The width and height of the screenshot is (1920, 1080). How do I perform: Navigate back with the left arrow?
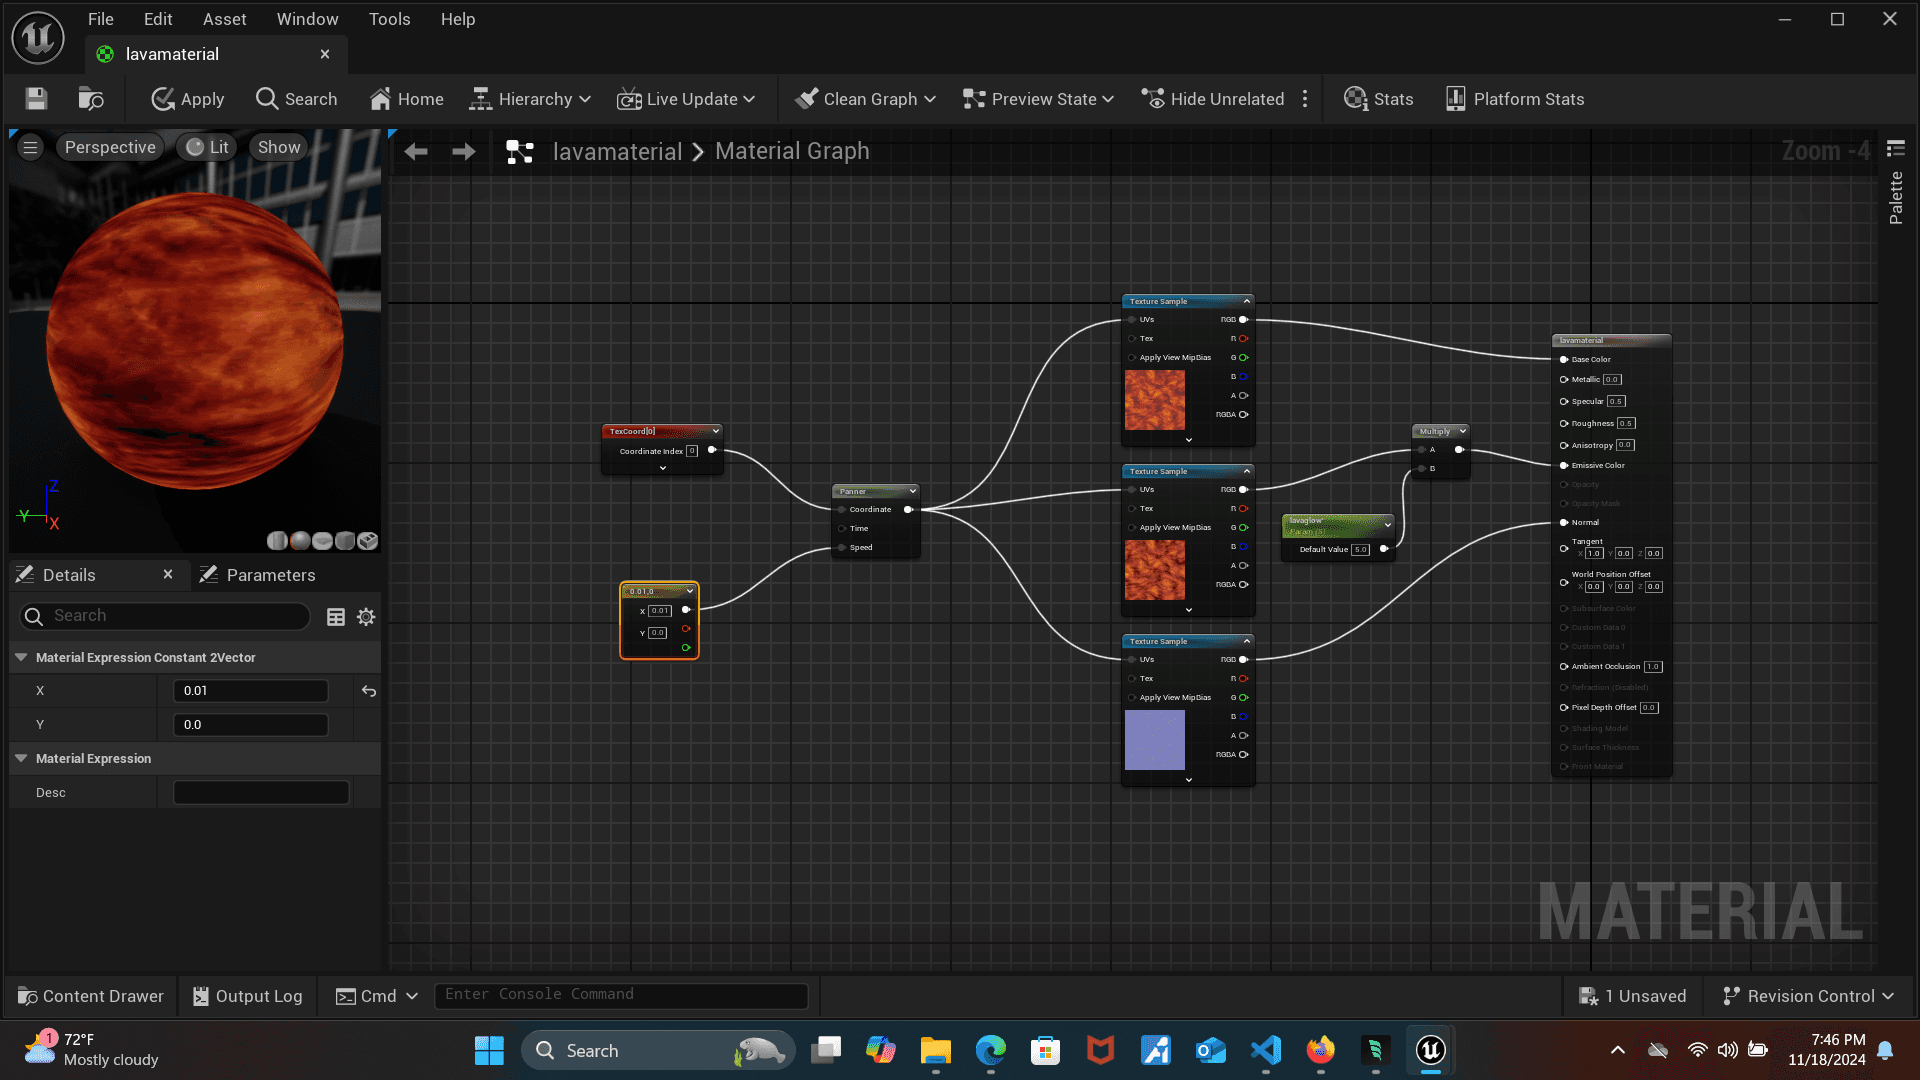click(416, 151)
